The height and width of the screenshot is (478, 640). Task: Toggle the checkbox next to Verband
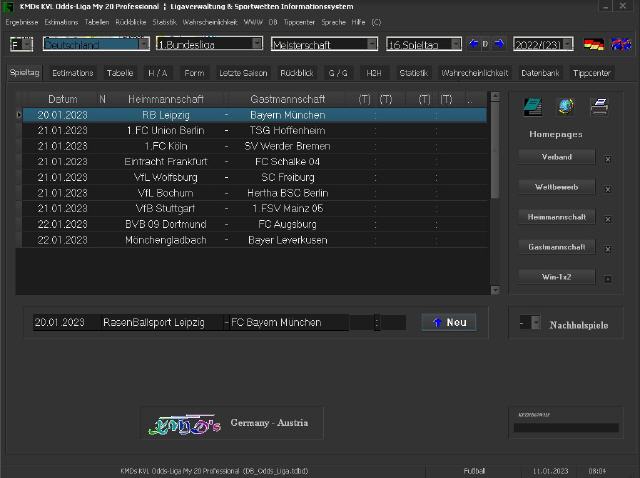pos(608,159)
